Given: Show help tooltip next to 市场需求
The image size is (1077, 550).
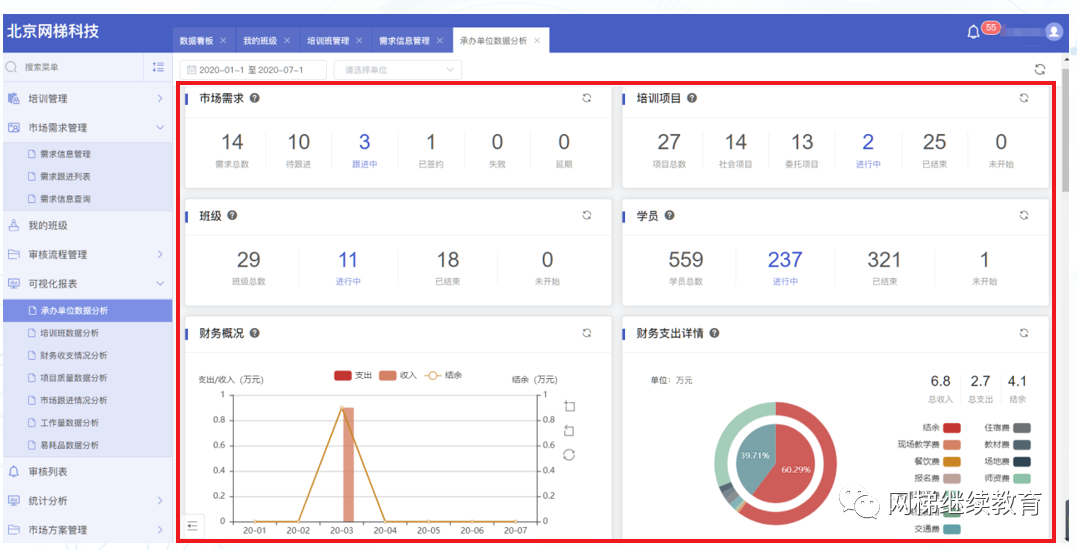Looking at the screenshot, I should coord(255,98).
